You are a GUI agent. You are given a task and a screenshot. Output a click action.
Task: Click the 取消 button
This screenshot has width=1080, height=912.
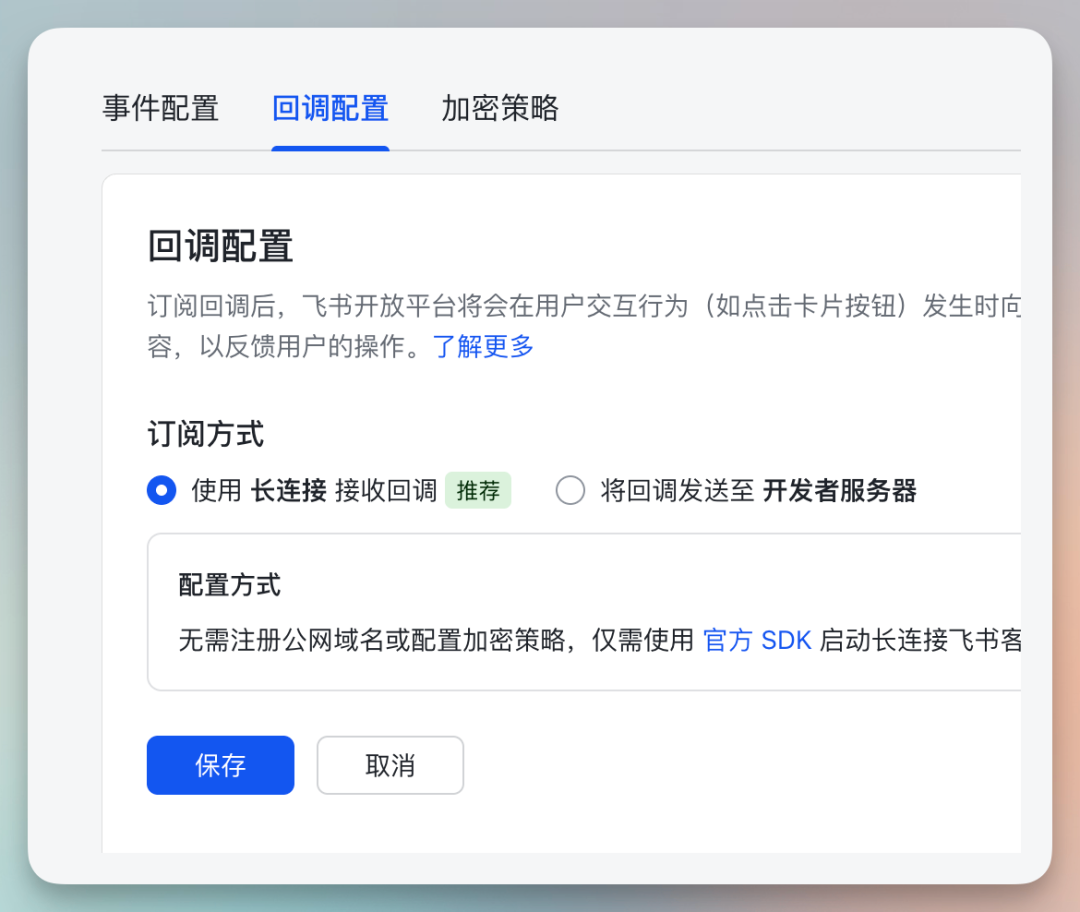390,766
